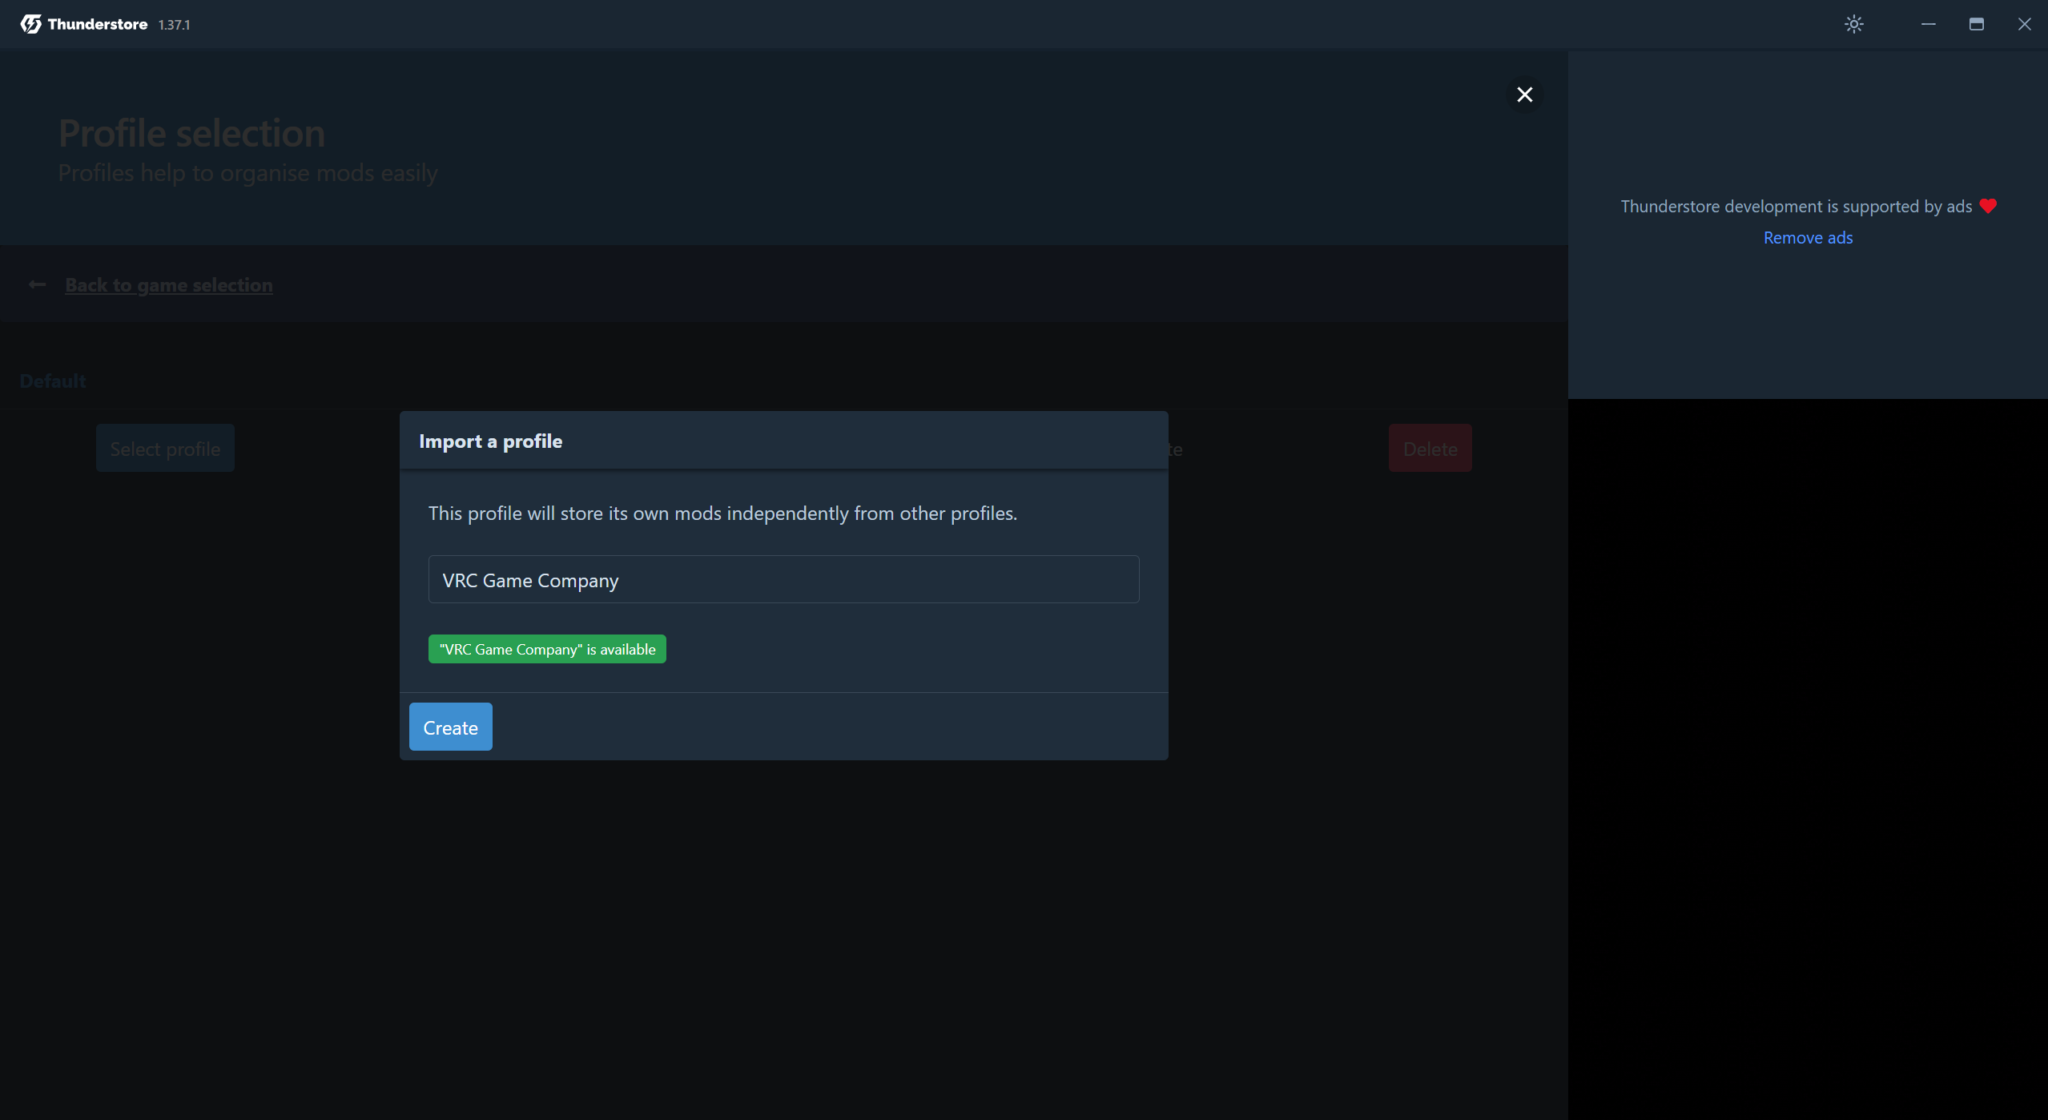Open the Remove ads link
Screen dimensions: 2048x1120
[x=1807, y=237]
